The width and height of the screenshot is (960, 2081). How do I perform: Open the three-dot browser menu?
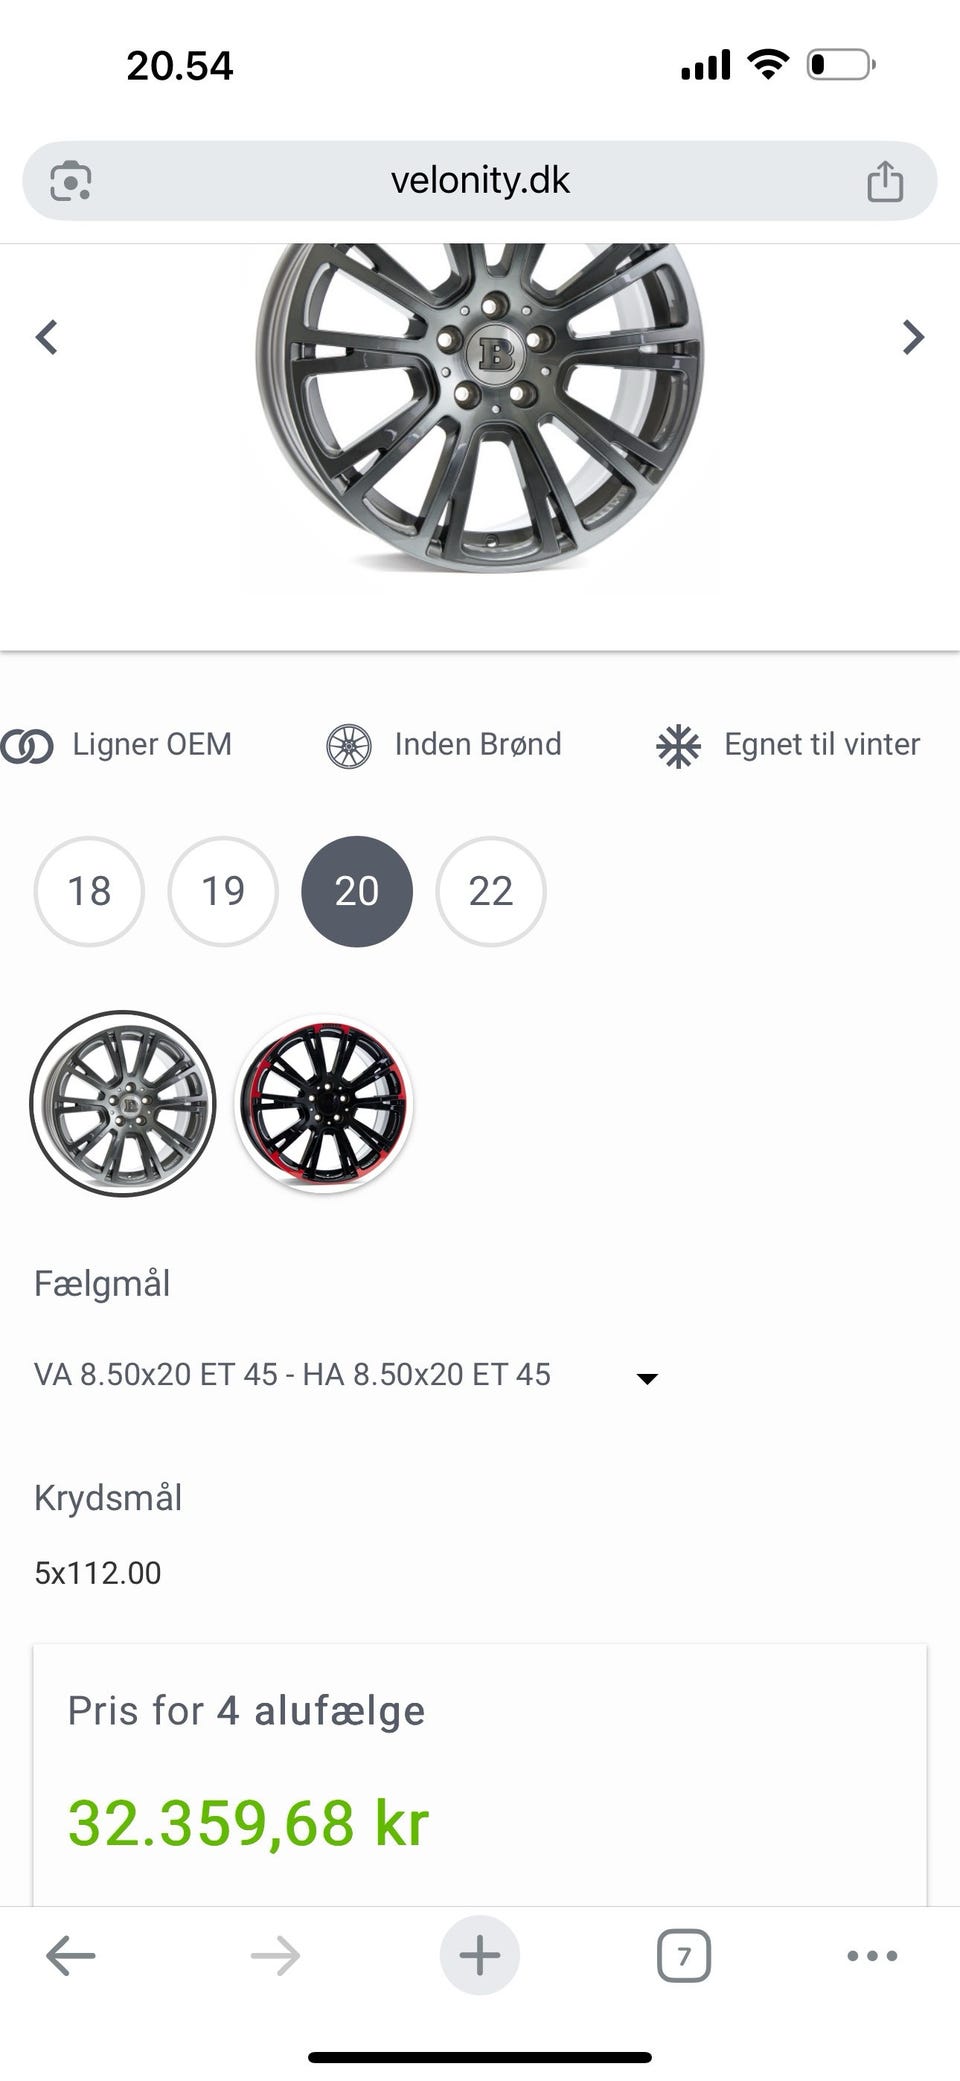pyautogui.click(x=872, y=1955)
